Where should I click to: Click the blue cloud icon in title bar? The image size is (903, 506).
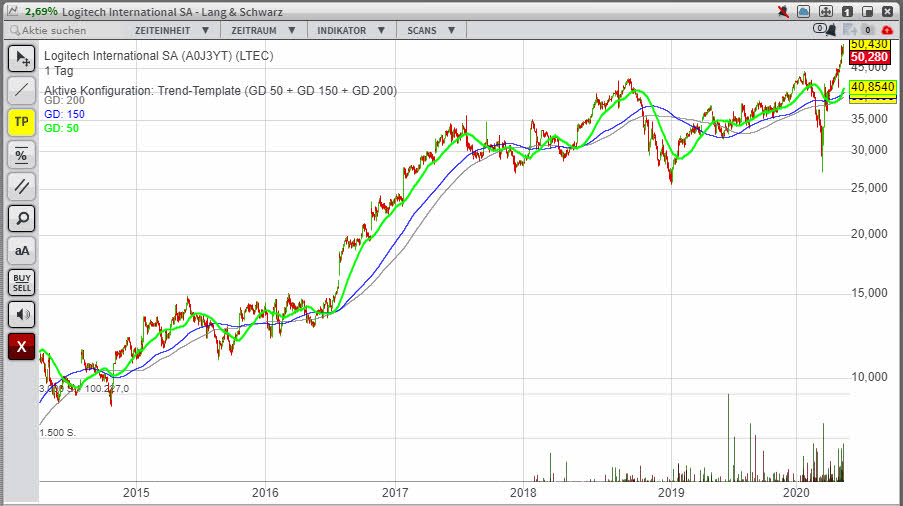click(x=803, y=11)
